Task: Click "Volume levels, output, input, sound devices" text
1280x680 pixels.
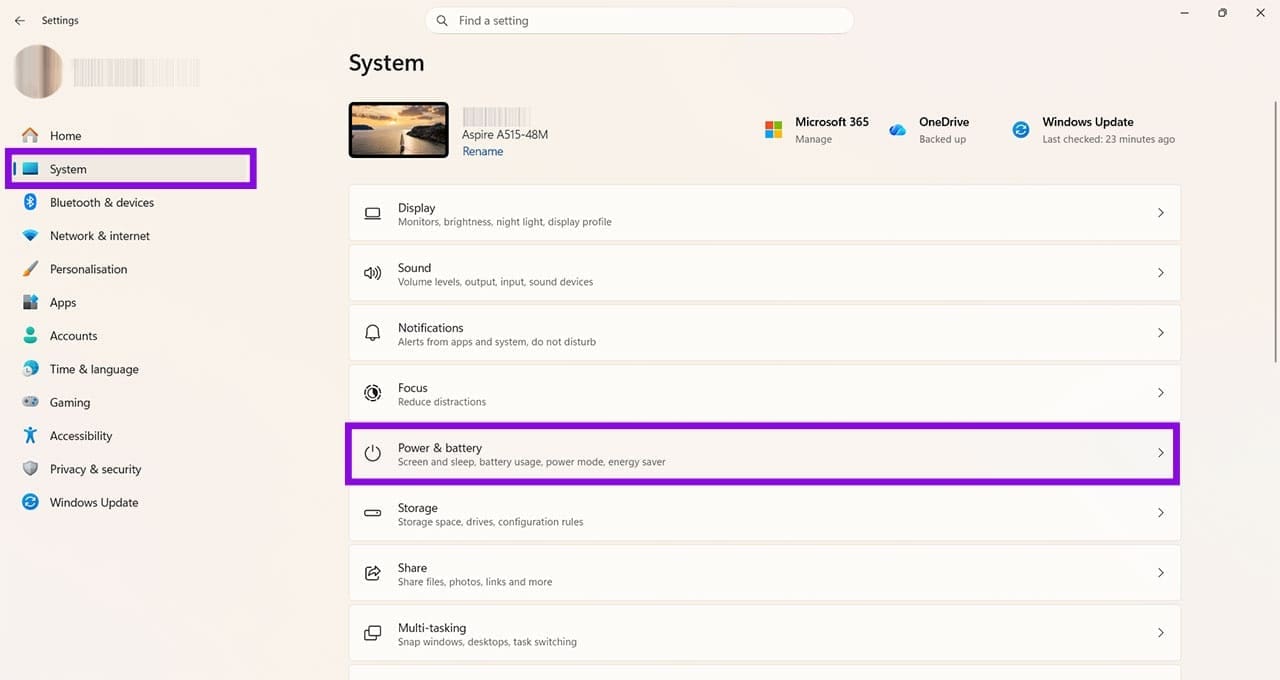Action: [495, 282]
